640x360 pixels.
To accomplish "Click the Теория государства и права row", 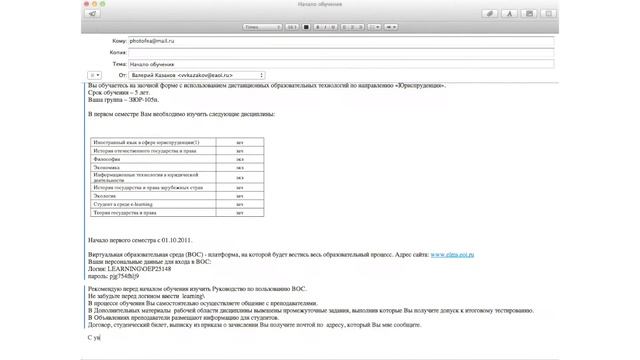I will (x=177, y=213).
